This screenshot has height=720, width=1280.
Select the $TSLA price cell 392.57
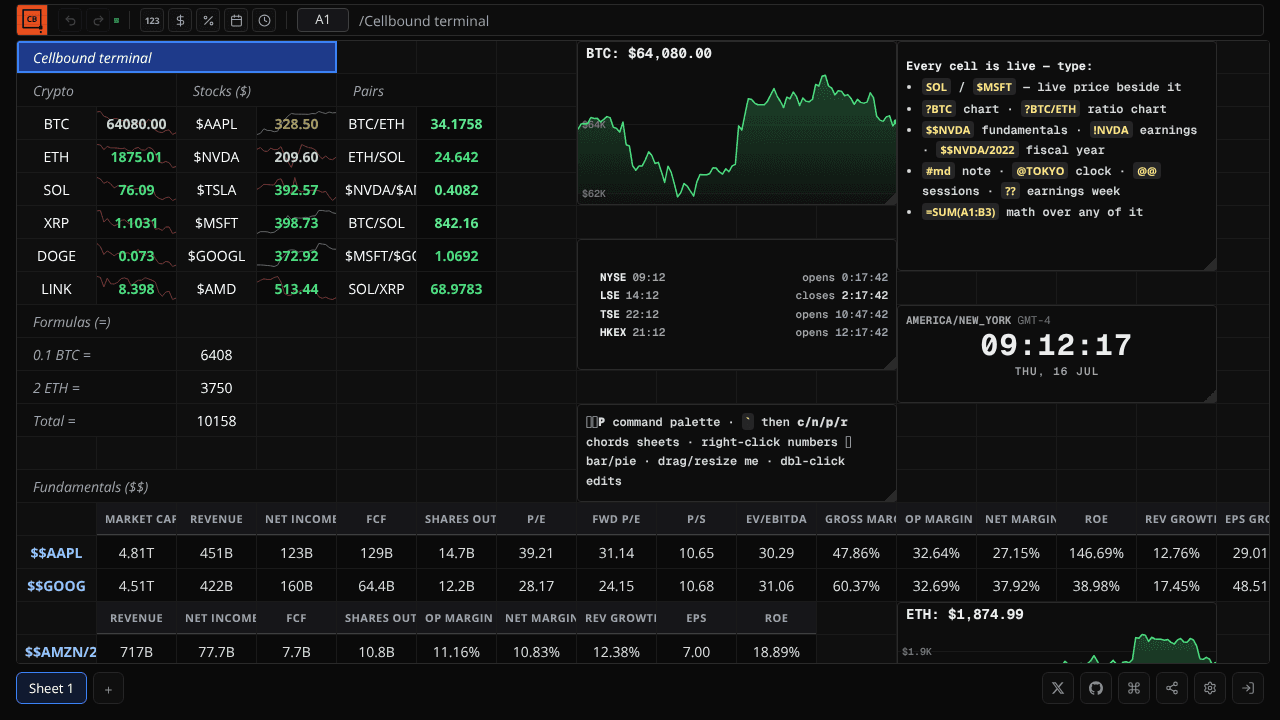(x=297, y=190)
